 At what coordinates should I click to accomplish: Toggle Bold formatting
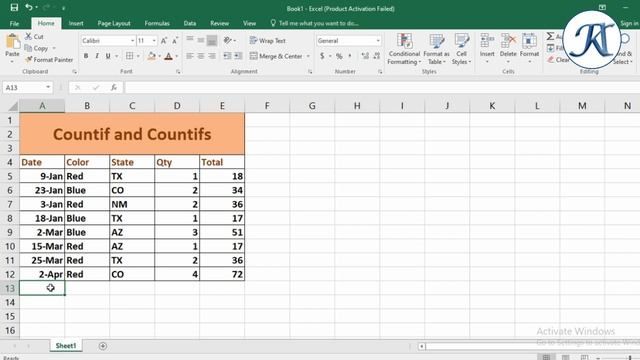click(86, 56)
